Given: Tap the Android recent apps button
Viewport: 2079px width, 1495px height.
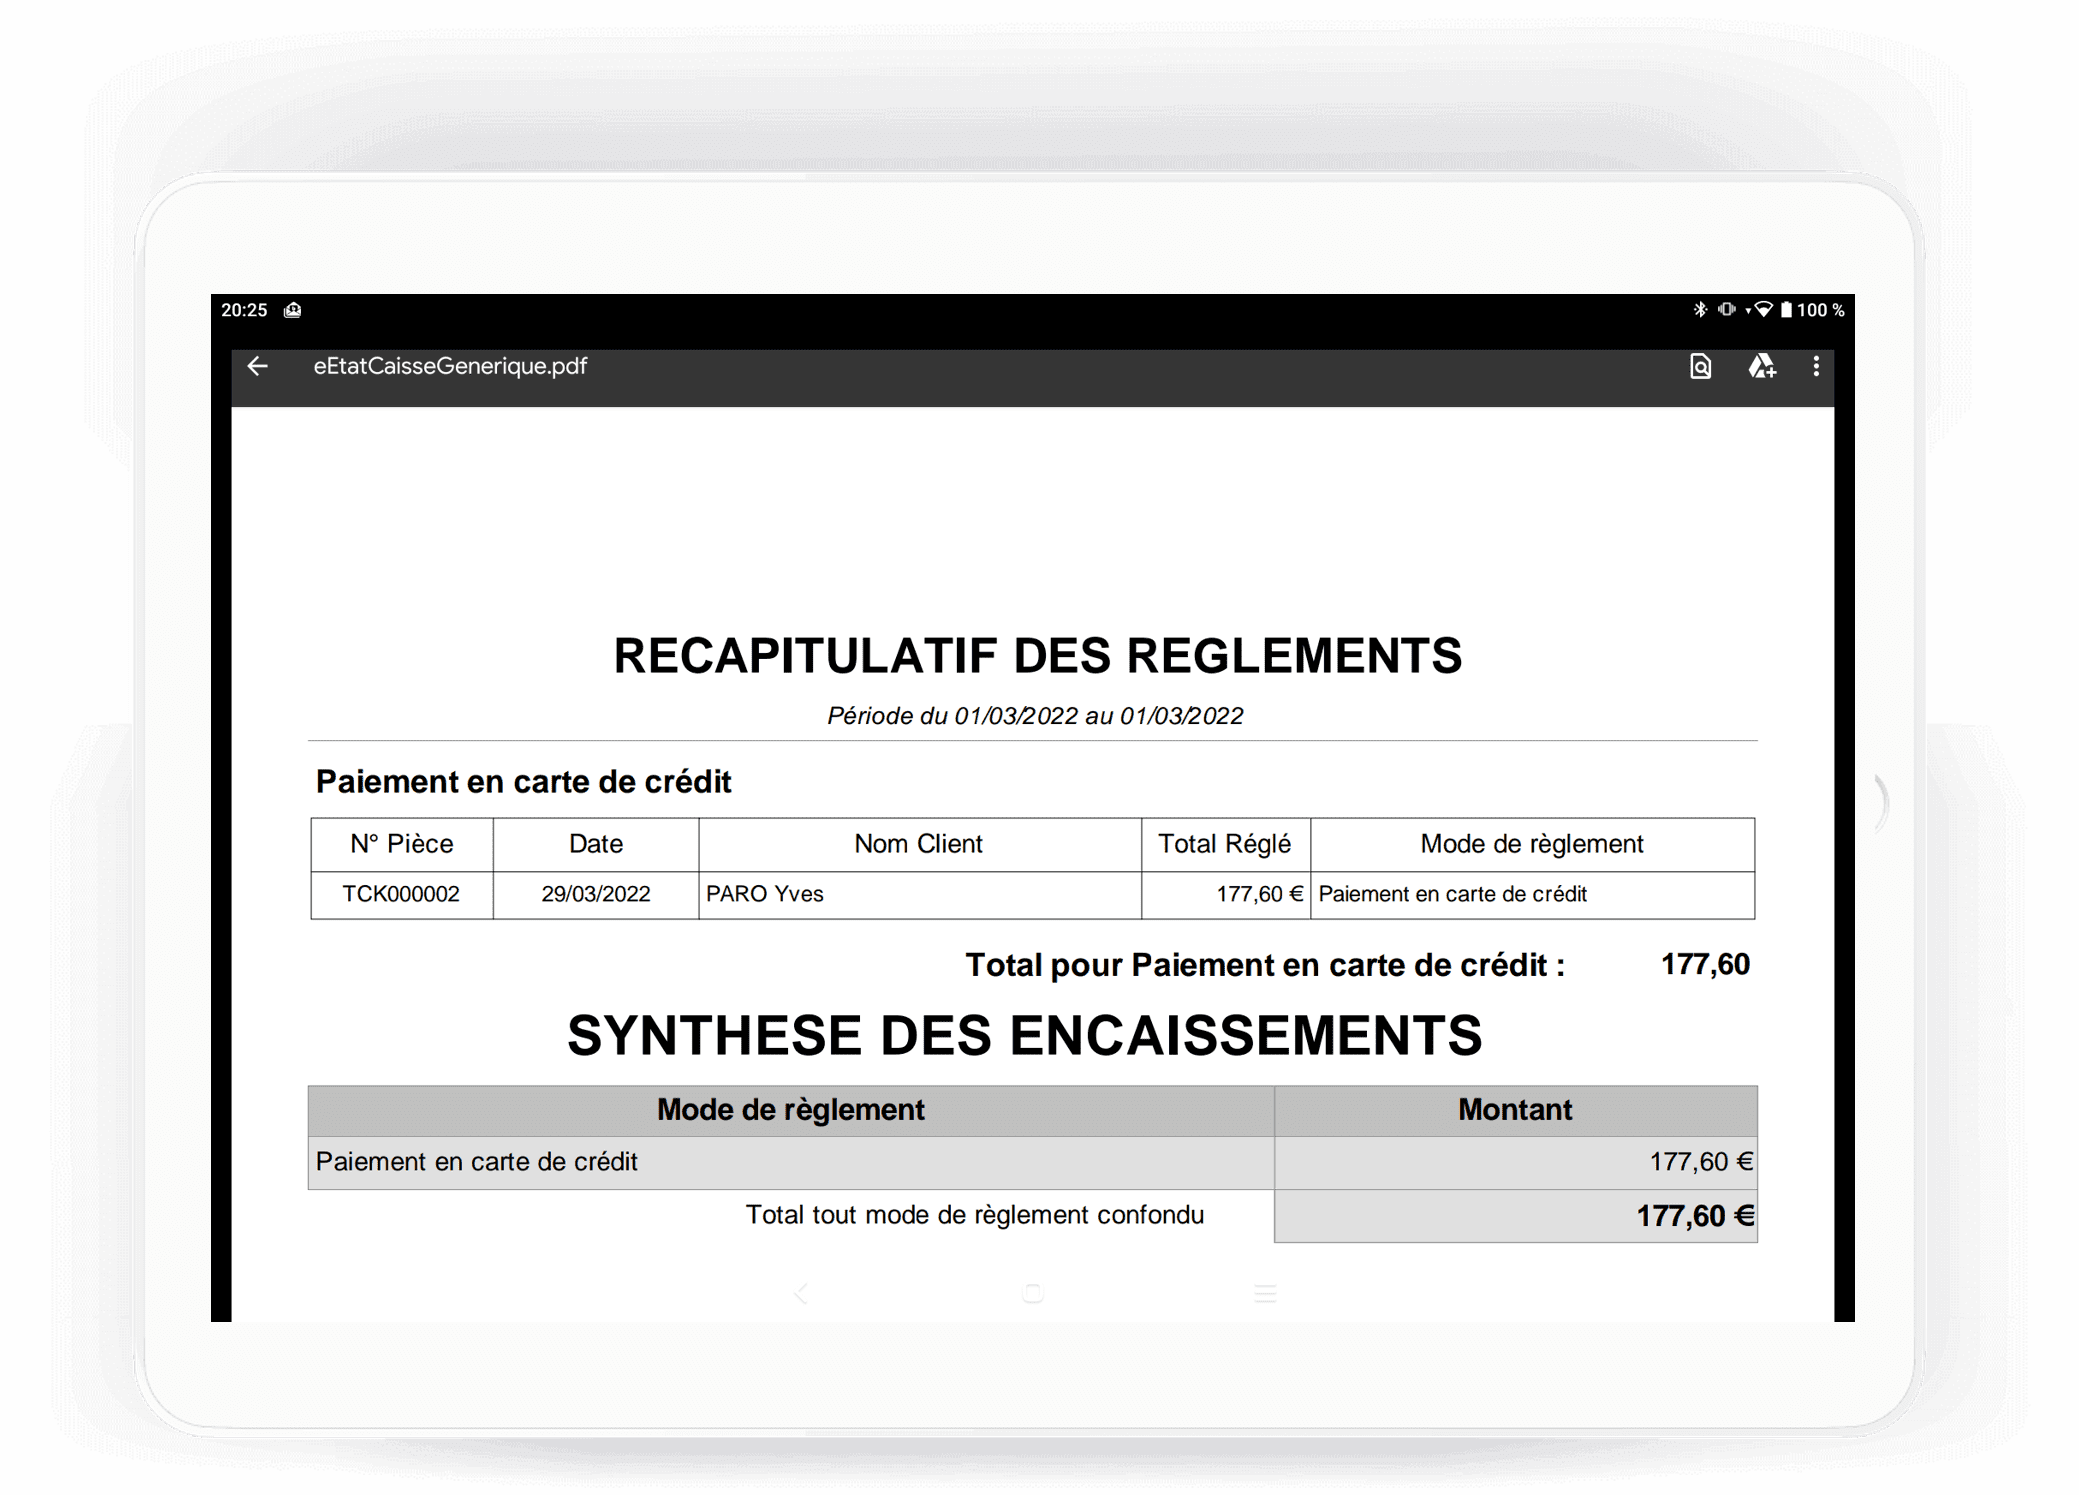Looking at the screenshot, I should click(x=1265, y=1293).
